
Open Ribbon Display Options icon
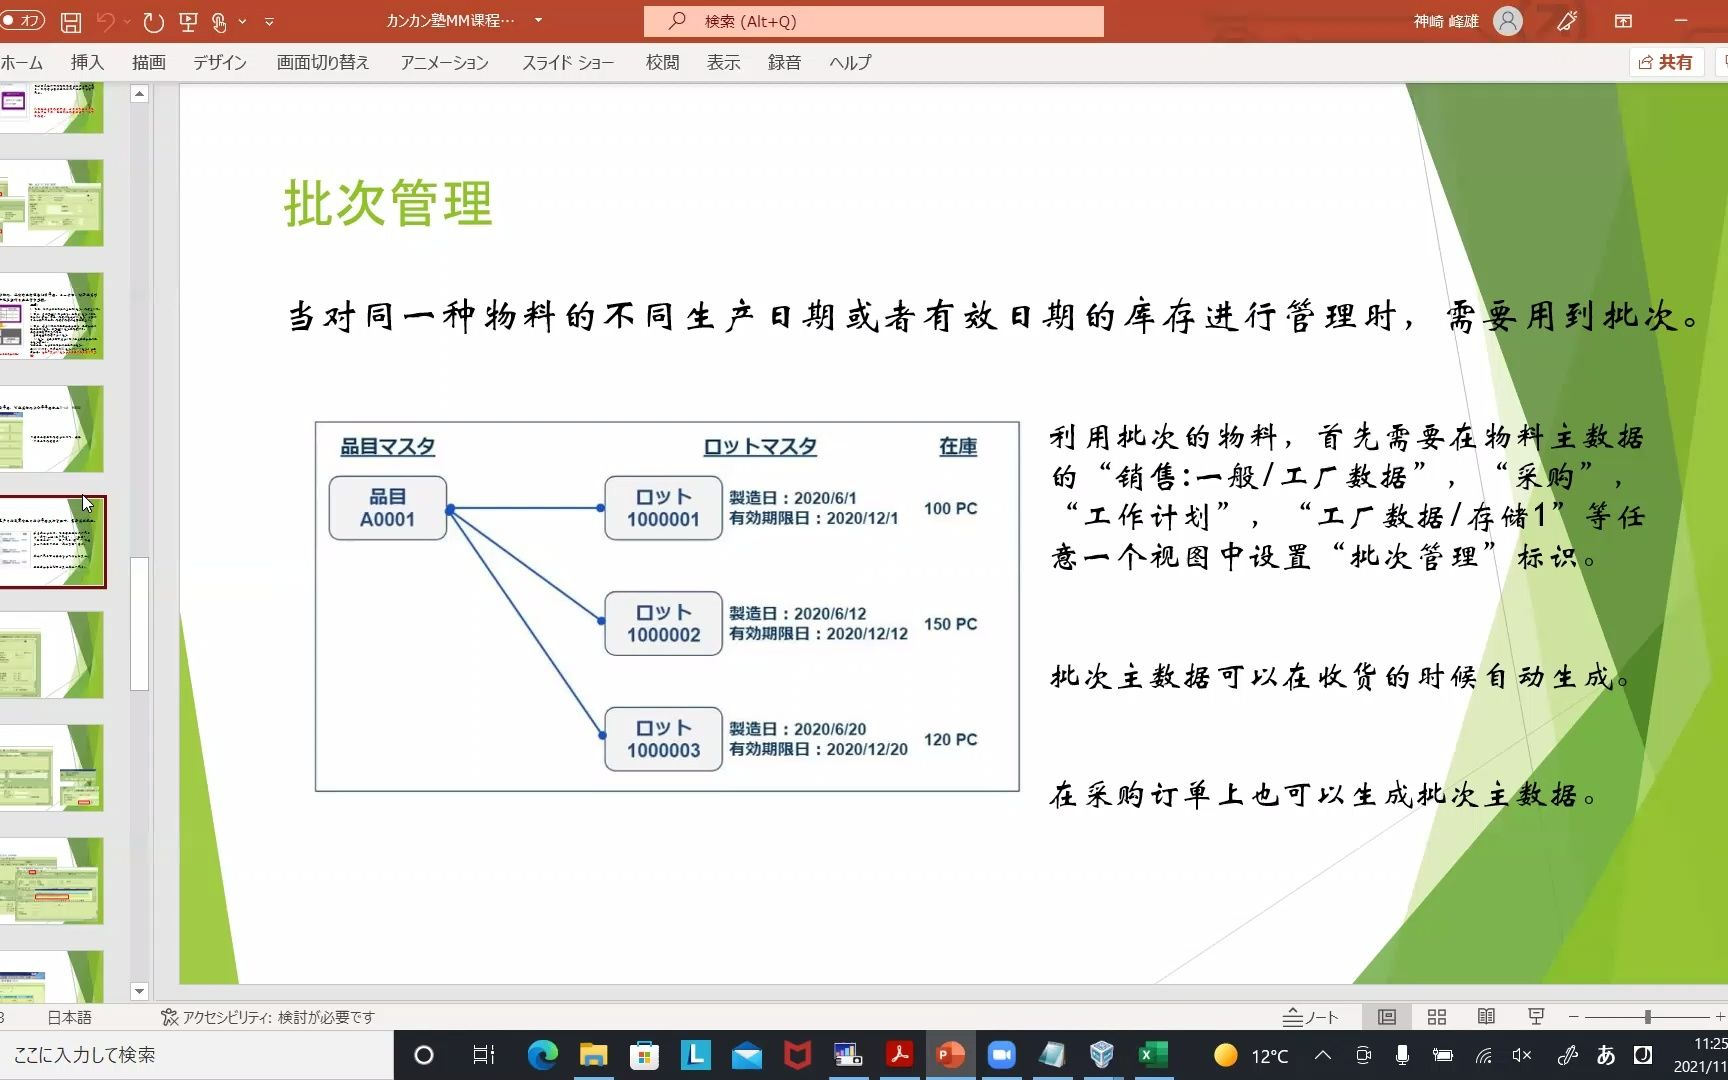coord(1623,21)
